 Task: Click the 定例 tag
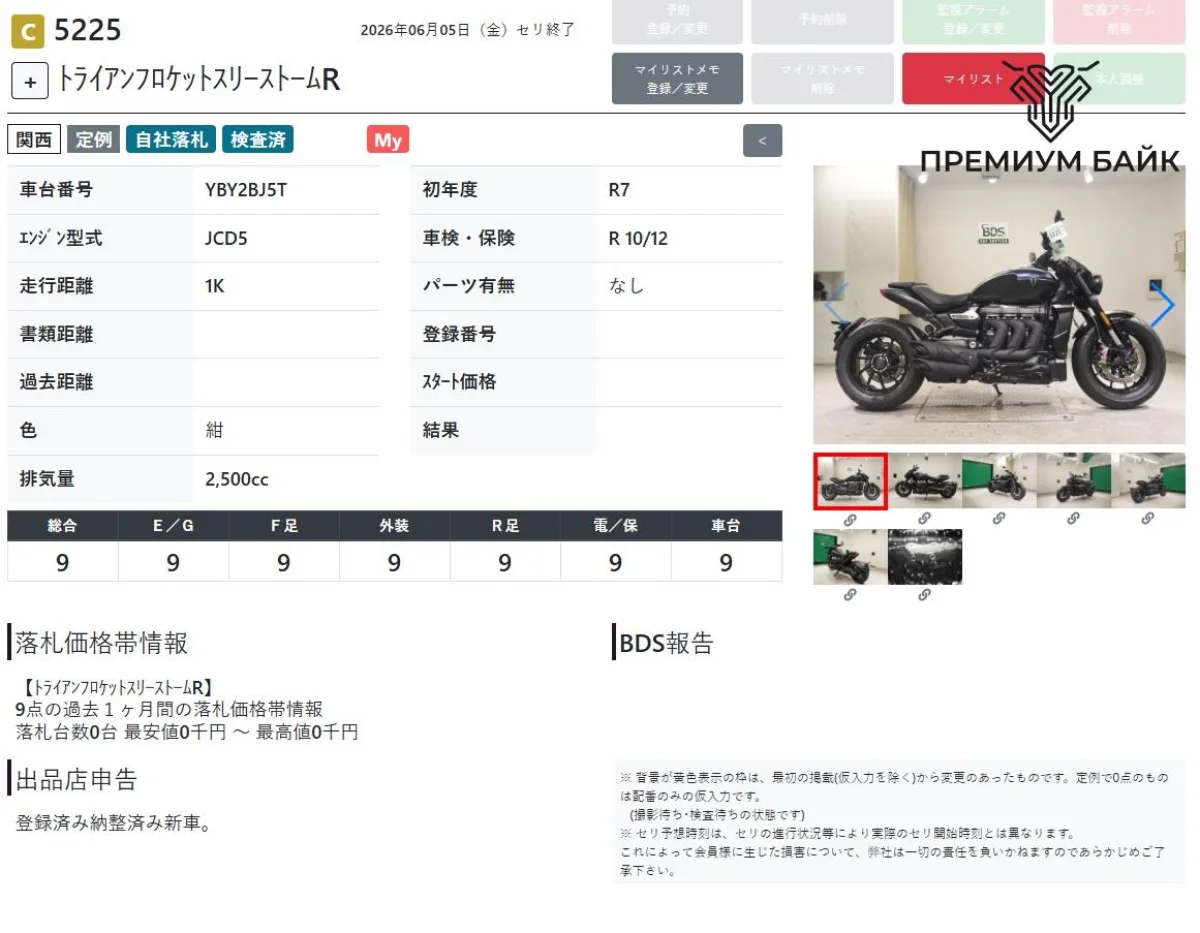94,140
